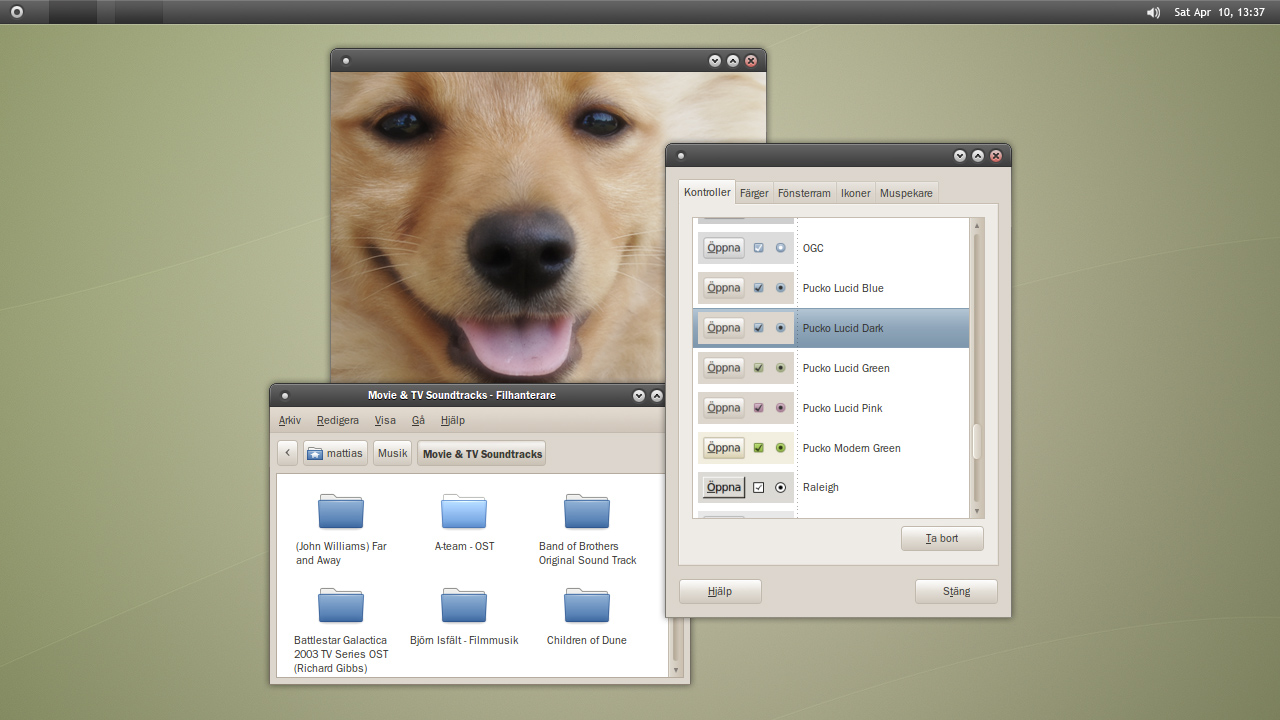Click the Movie & TV Soundtracks path button
1280x720 pixels.
pyautogui.click(x=482, y=453)
